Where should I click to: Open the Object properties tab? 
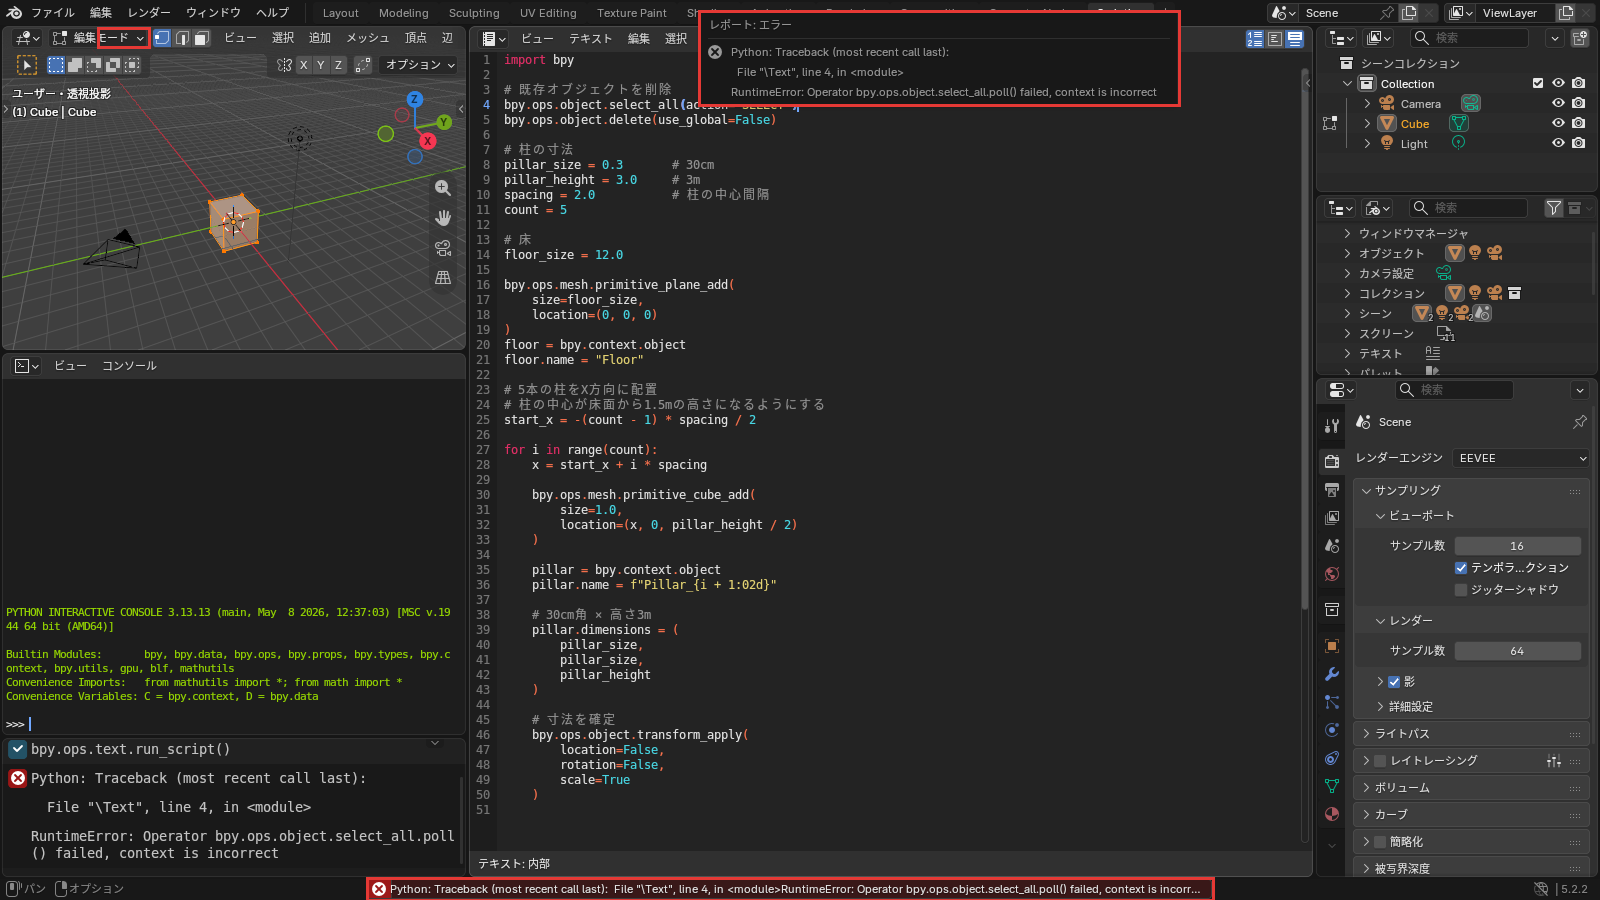(x=1332, y=646)
